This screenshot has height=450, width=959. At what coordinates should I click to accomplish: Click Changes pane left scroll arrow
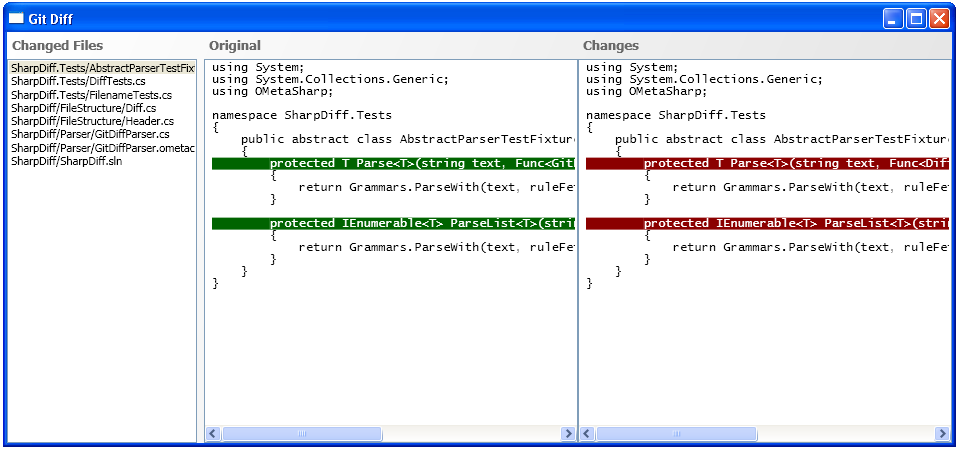(587, 434)
